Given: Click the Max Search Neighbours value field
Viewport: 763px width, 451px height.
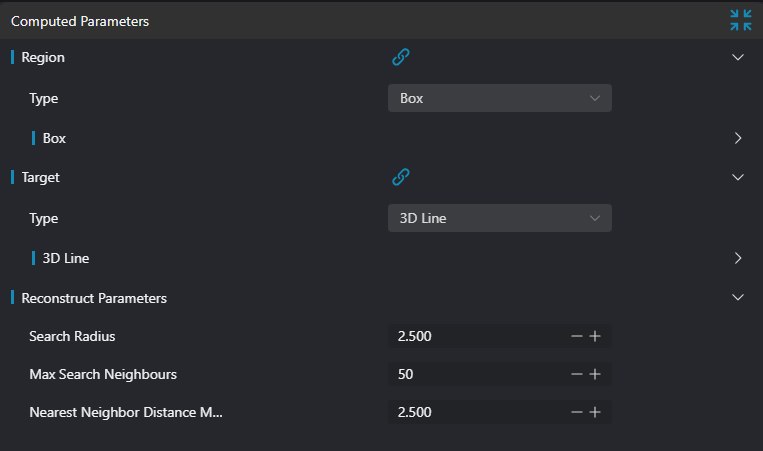Looking at the screenshot, I should tap(477, 374).
